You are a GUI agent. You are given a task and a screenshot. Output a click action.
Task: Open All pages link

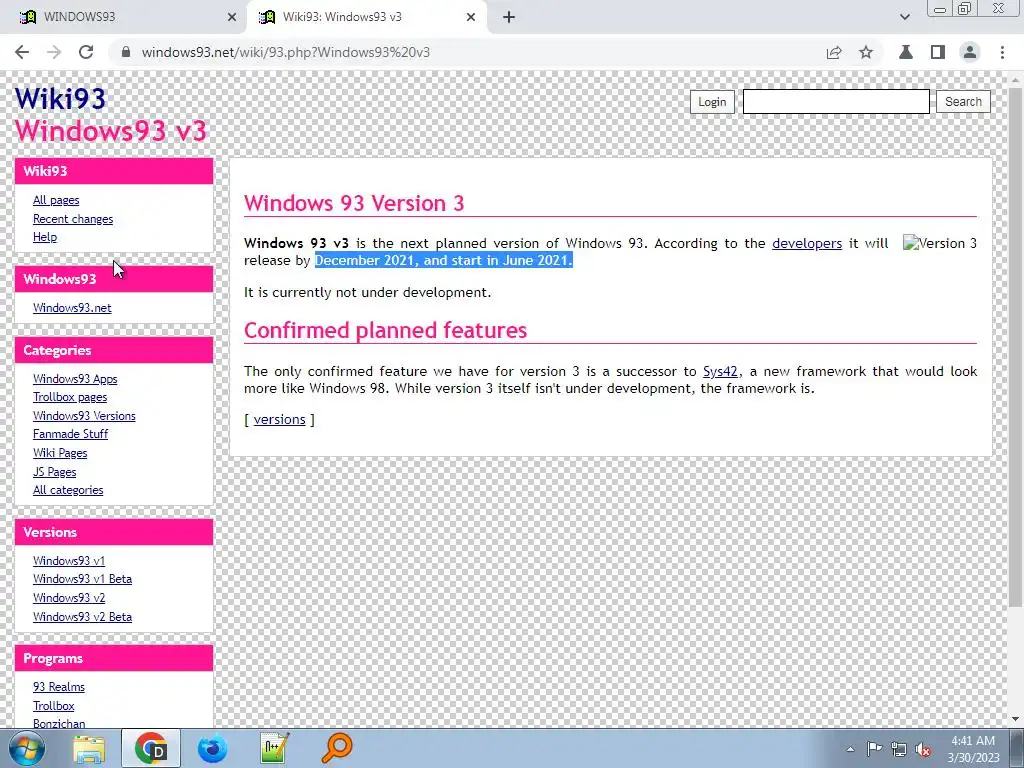coord(56,200)
